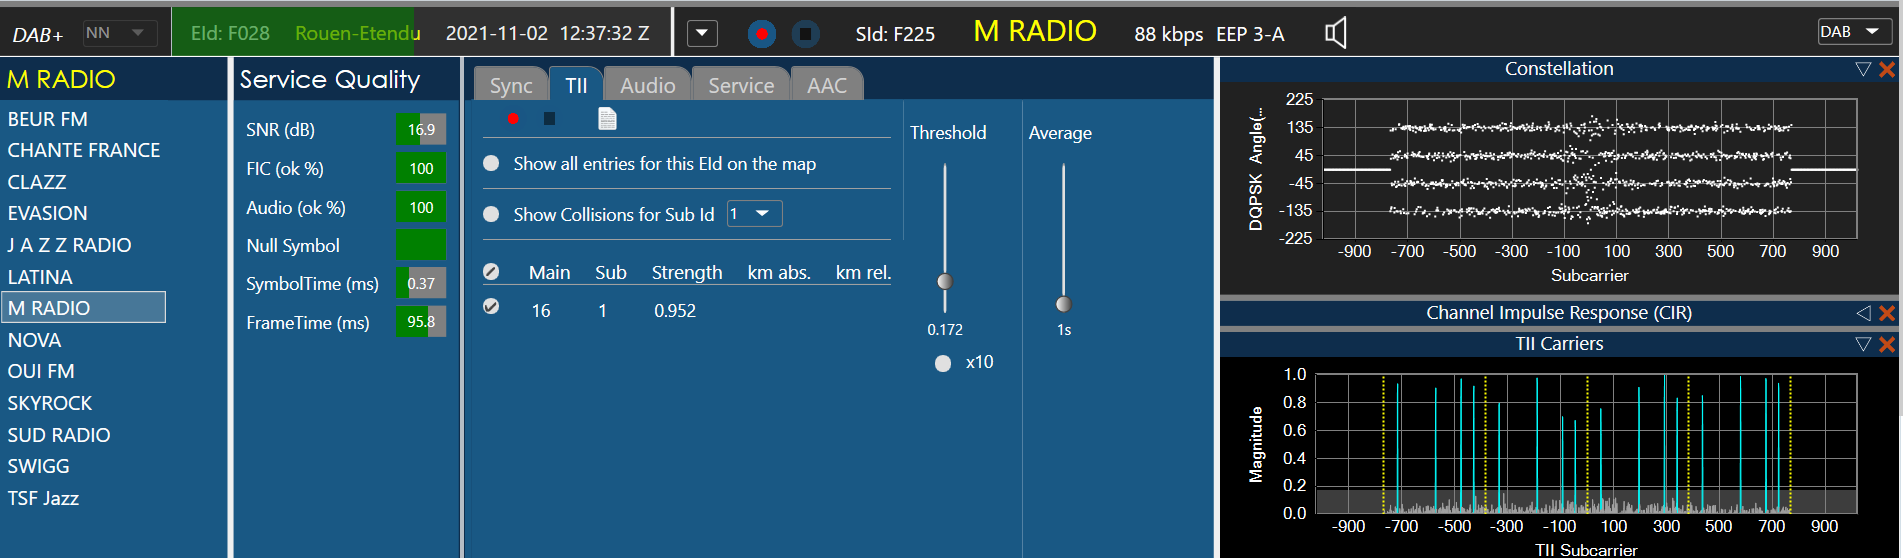Select CHANTE FRANCE station

tap(84, 150)
